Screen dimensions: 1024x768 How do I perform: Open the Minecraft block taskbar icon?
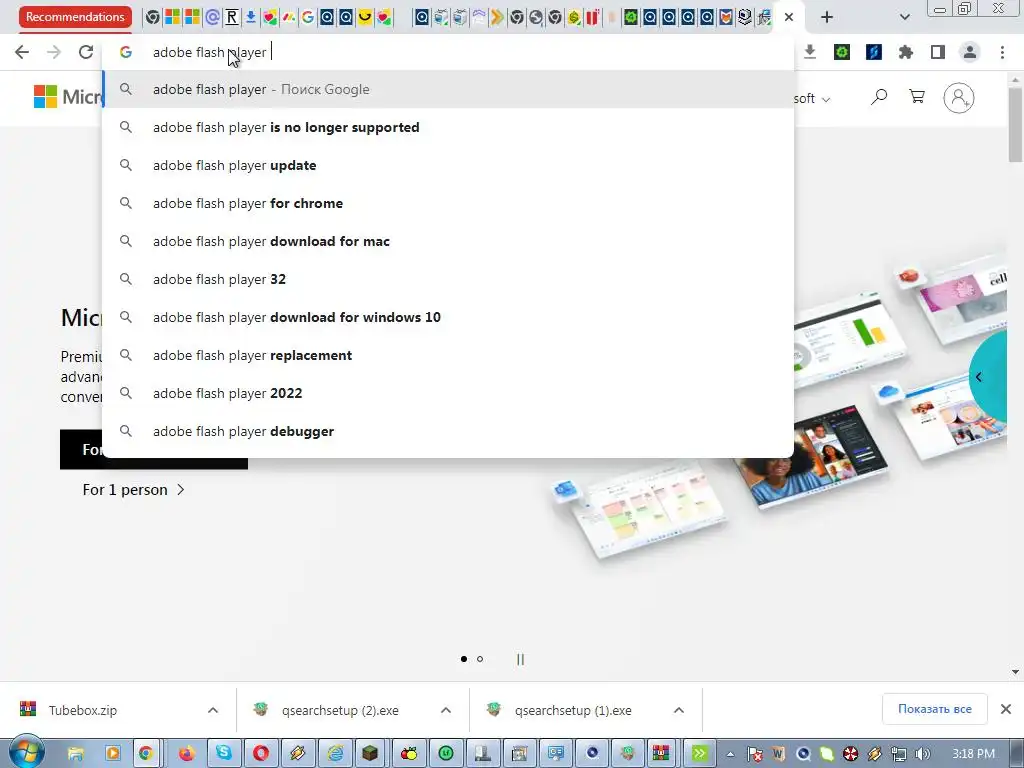click(370, 754)
